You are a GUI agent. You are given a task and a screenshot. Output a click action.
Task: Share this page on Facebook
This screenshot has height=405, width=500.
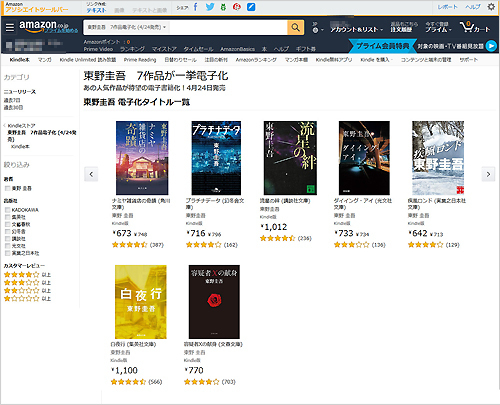pyautogui.click(x=195, y=7)
